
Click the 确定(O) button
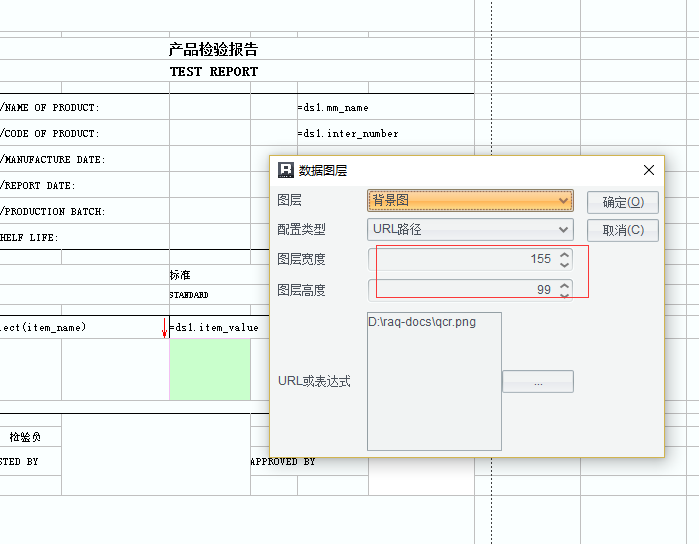(623, 202)
